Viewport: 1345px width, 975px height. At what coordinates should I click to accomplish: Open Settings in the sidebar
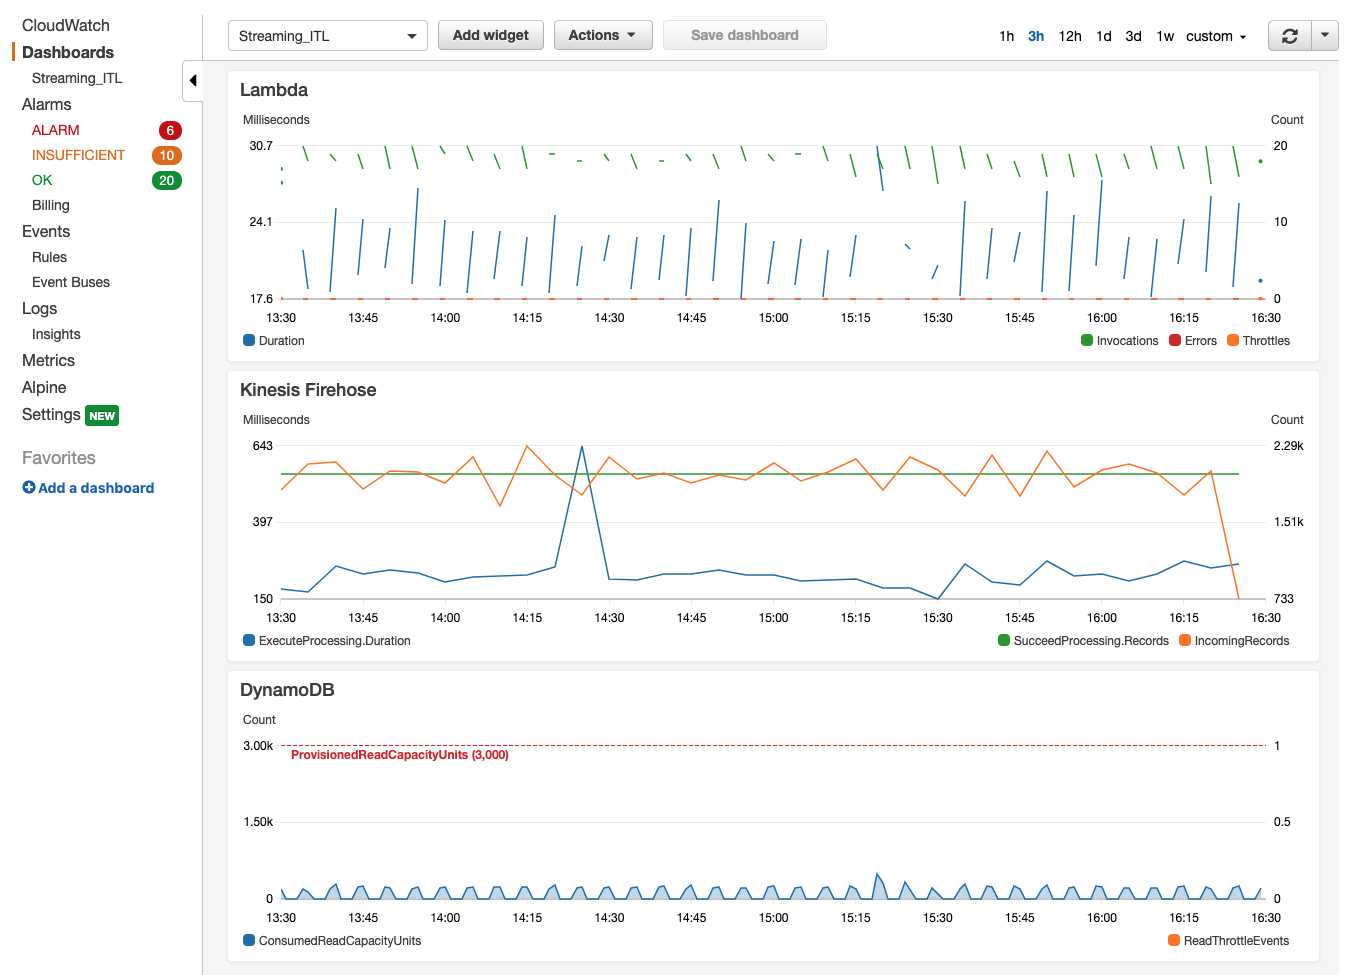tap(51, 414)
